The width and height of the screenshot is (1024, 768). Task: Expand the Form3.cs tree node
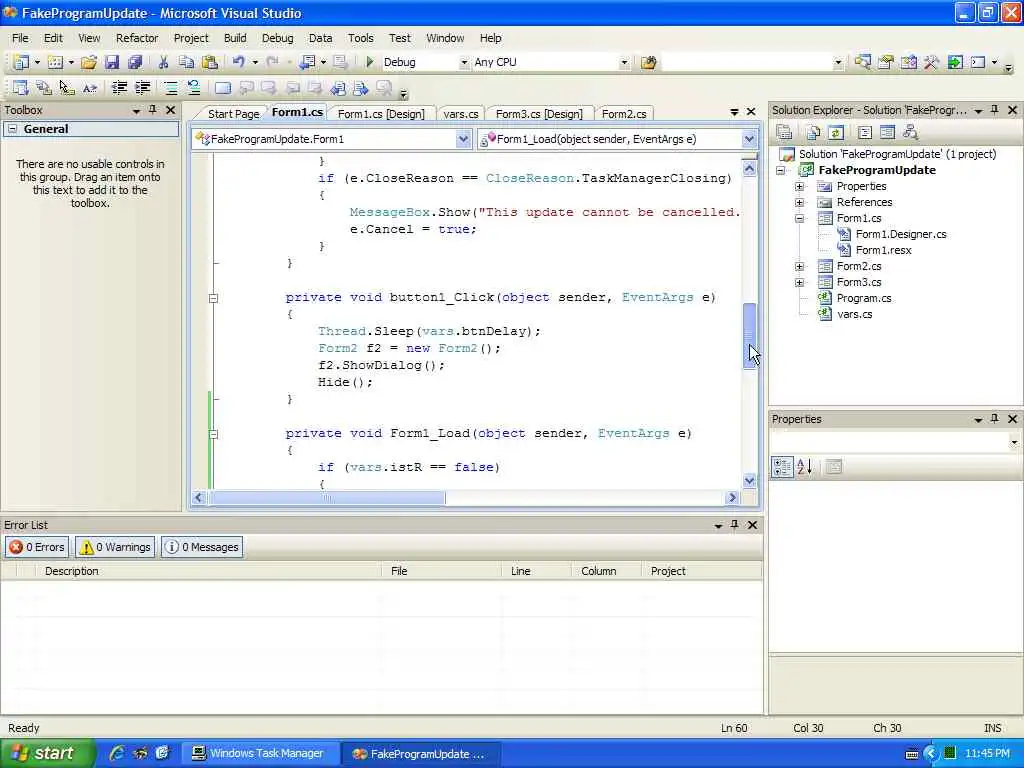click(799, 282)
